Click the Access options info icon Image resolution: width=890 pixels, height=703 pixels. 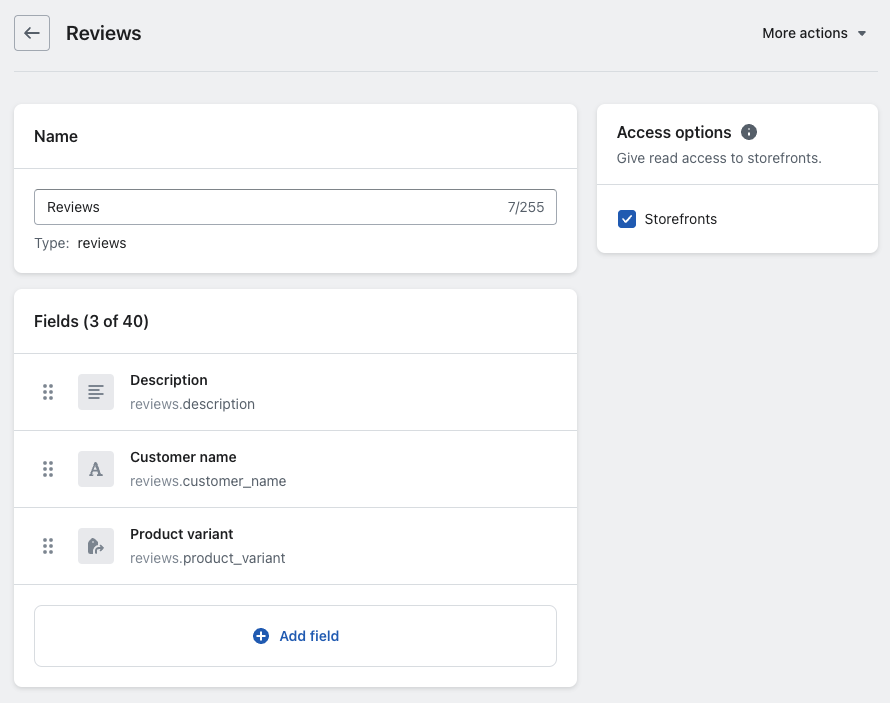pyautogui.click(x=749, y=132)
